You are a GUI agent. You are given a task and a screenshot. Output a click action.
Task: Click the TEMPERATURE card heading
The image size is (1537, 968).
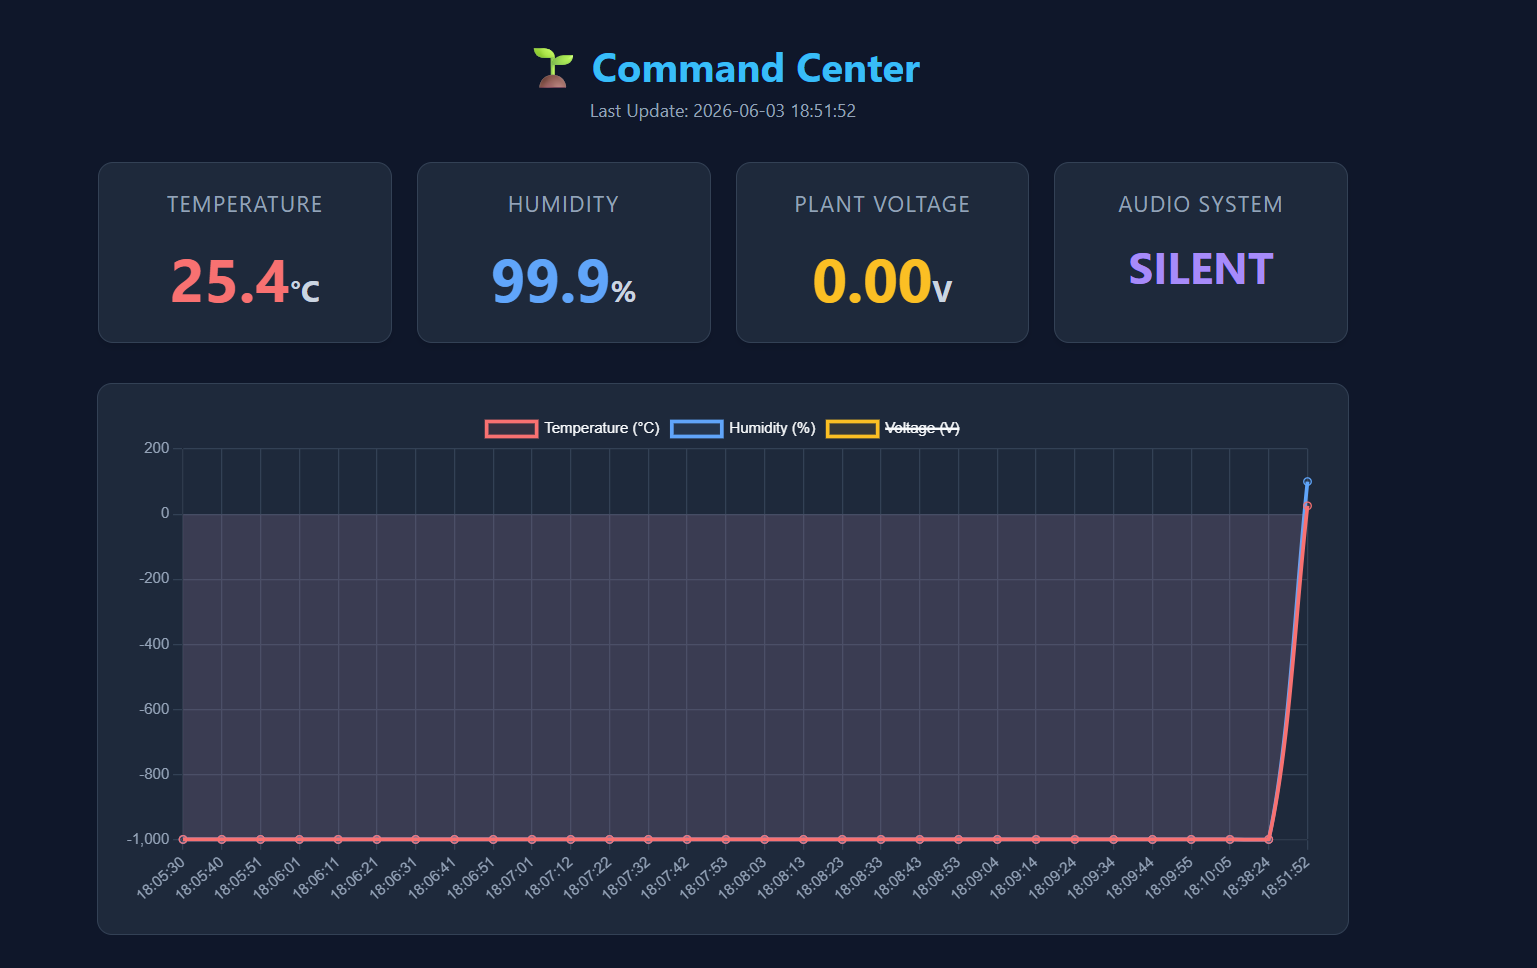pos(245,204)
